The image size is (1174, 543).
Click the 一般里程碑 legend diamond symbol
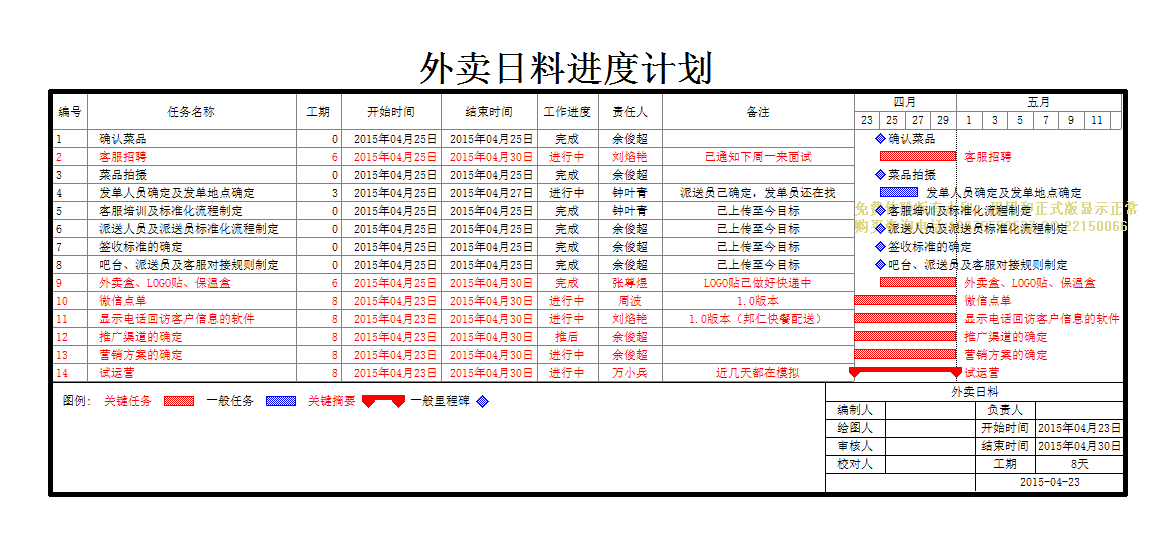pos(483,401)
